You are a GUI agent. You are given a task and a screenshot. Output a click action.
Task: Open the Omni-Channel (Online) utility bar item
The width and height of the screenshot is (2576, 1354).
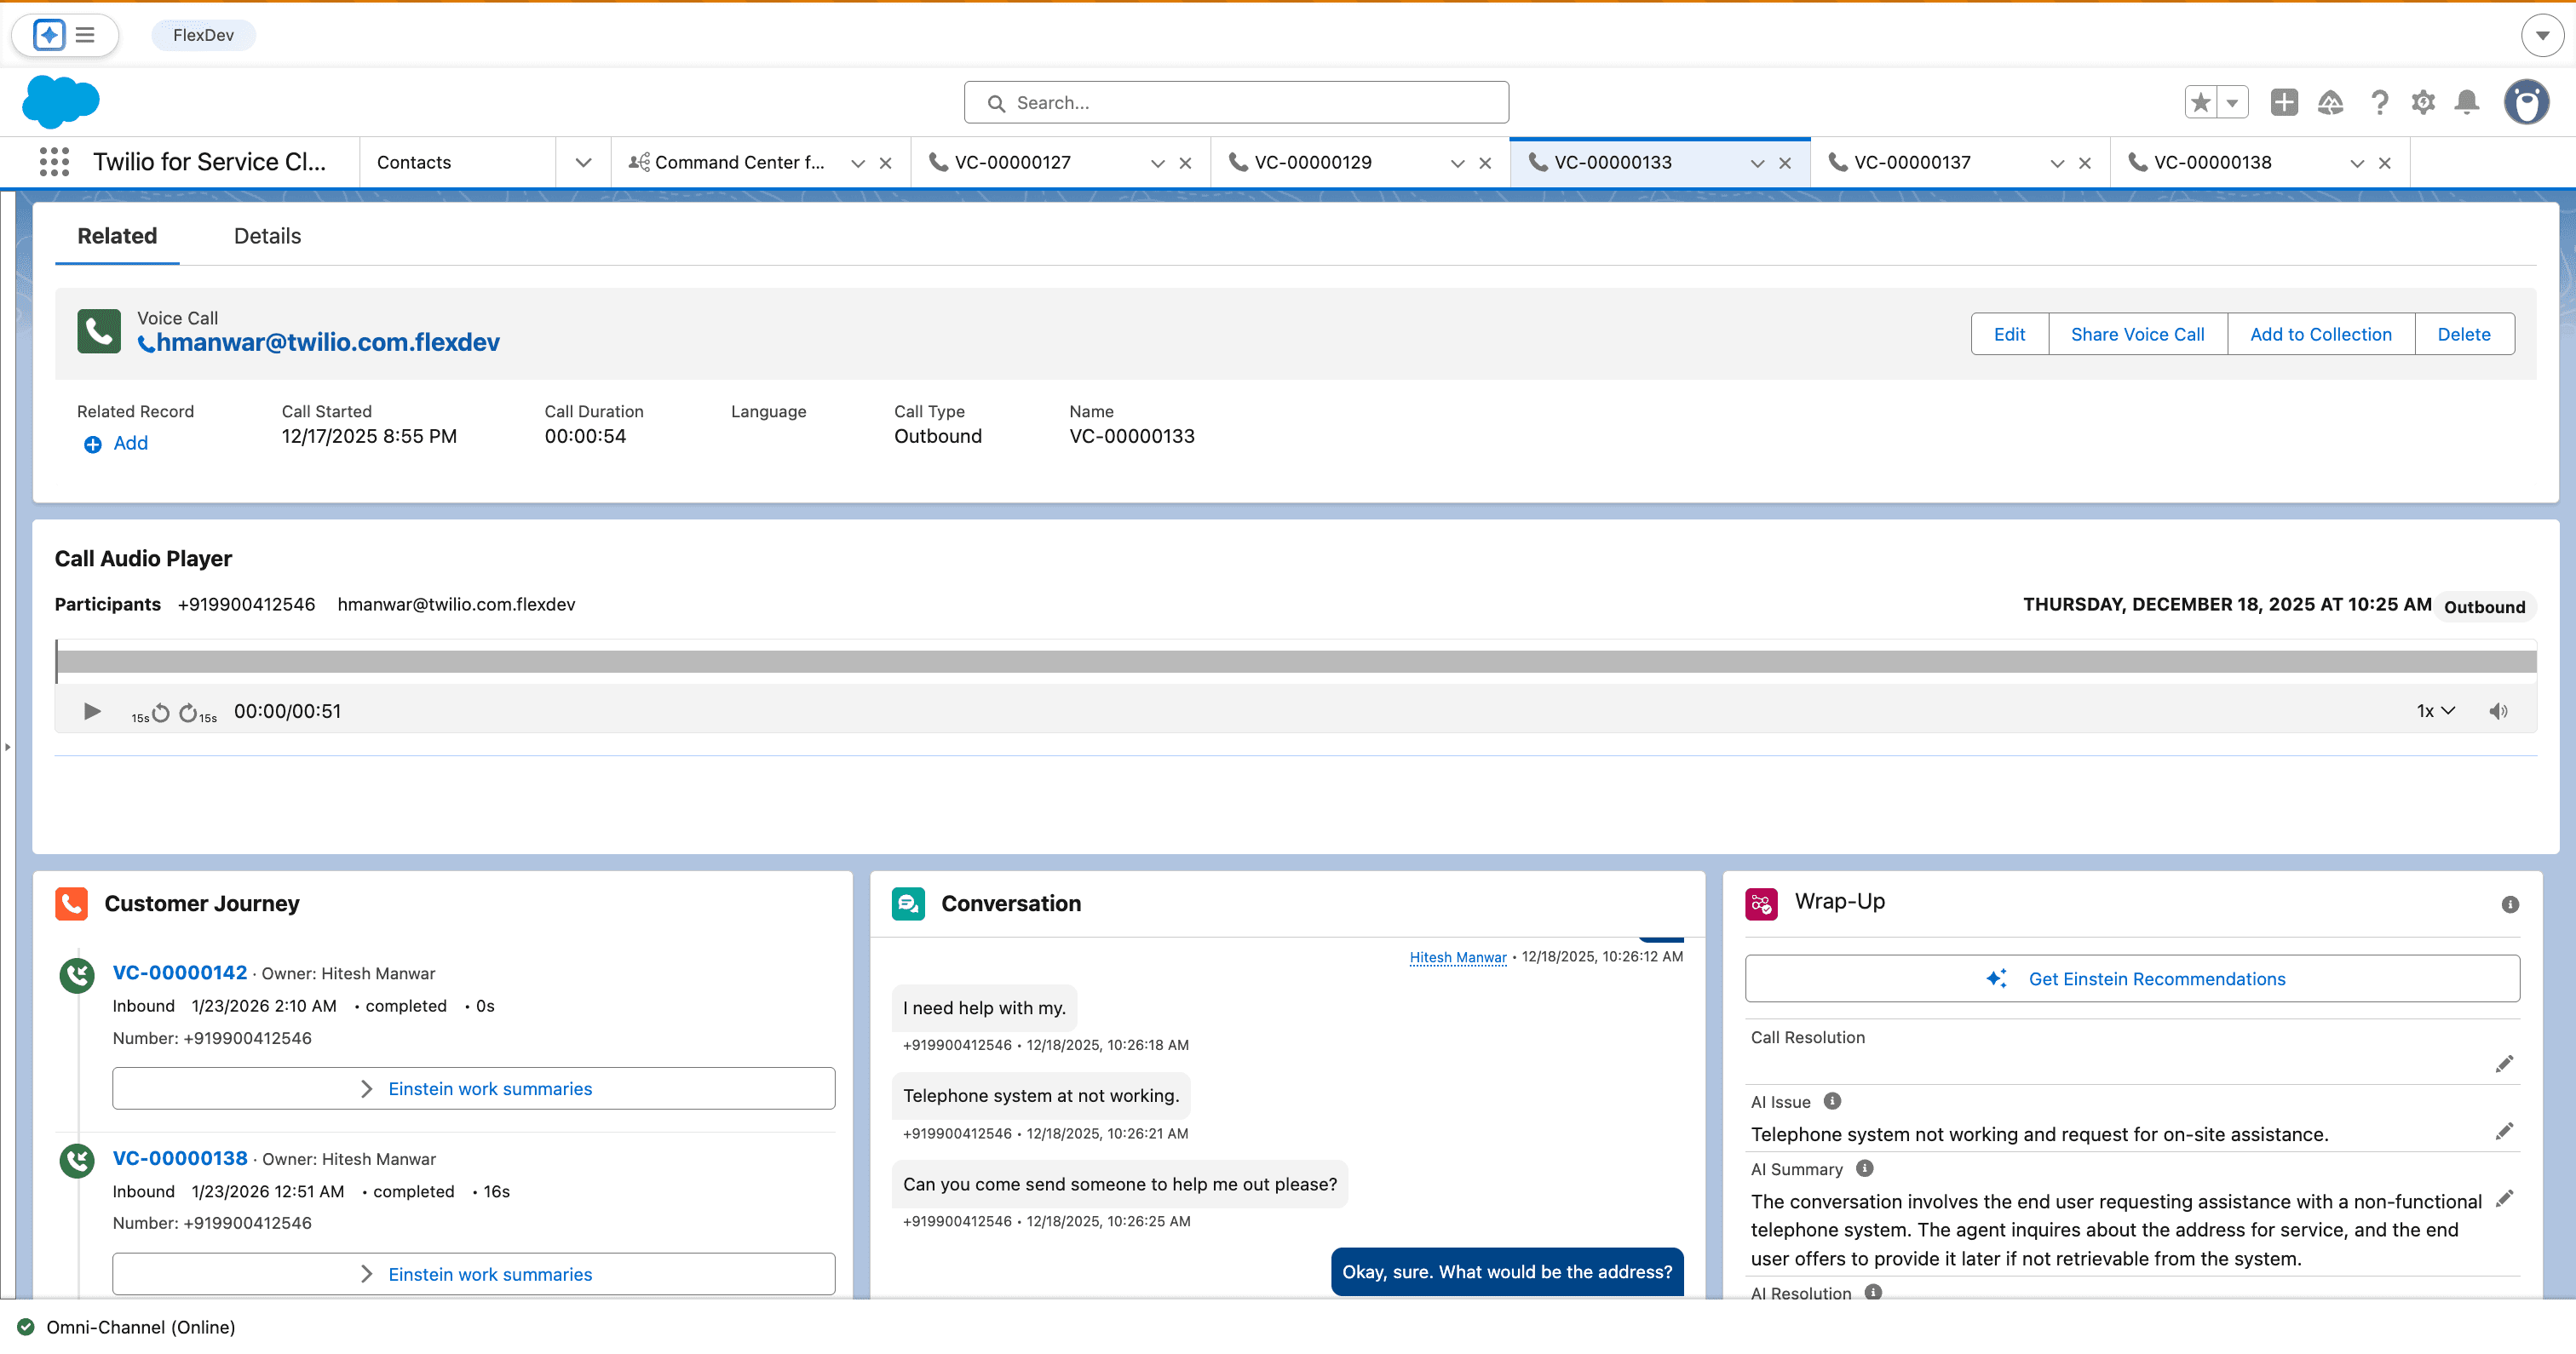[127, 1327]
